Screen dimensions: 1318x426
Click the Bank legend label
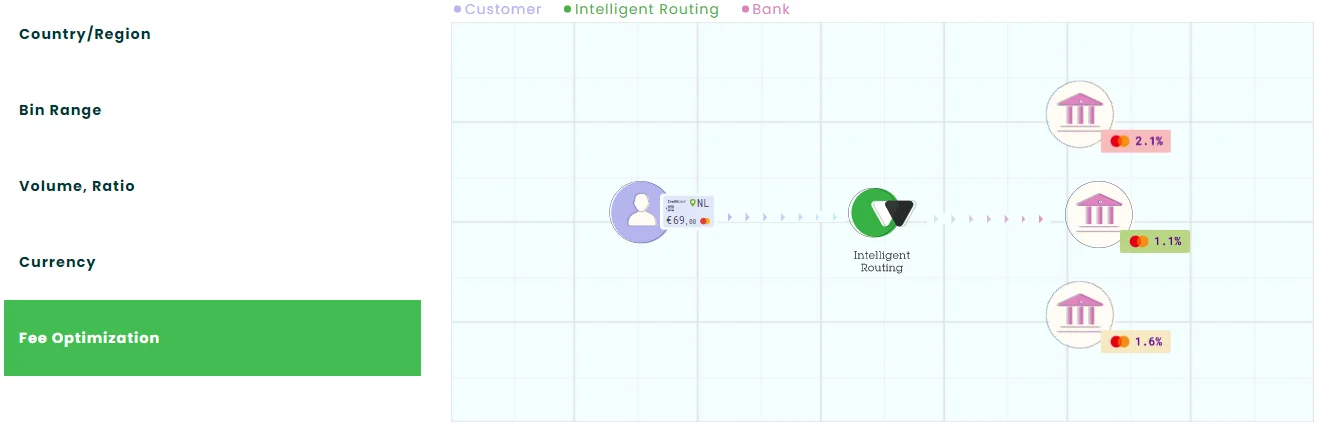pos(771,9)
